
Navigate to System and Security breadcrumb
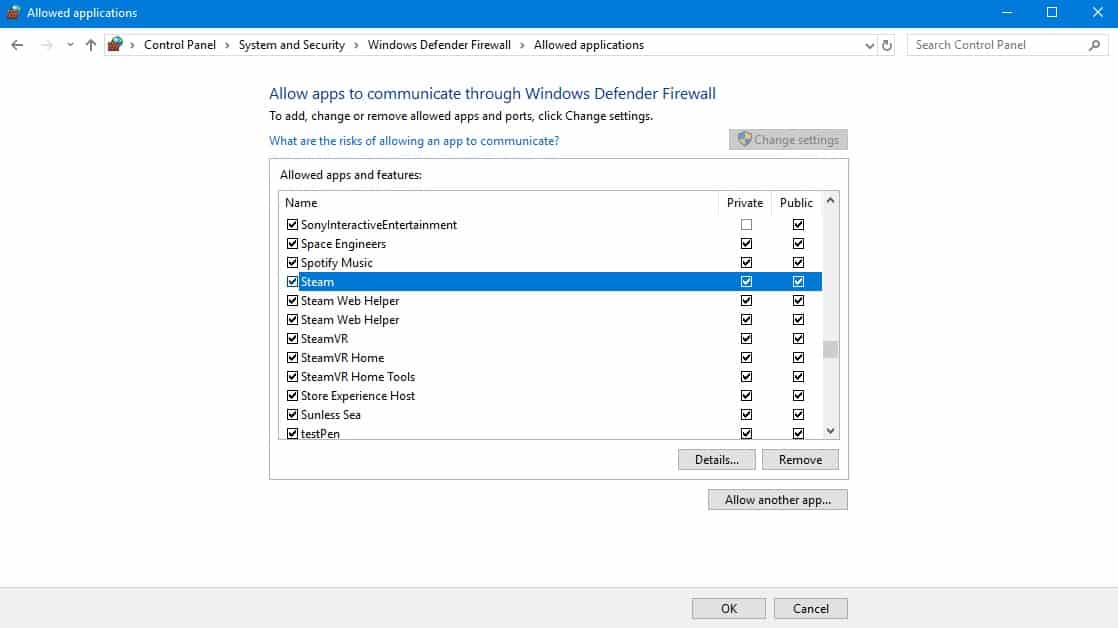(292, 45)
